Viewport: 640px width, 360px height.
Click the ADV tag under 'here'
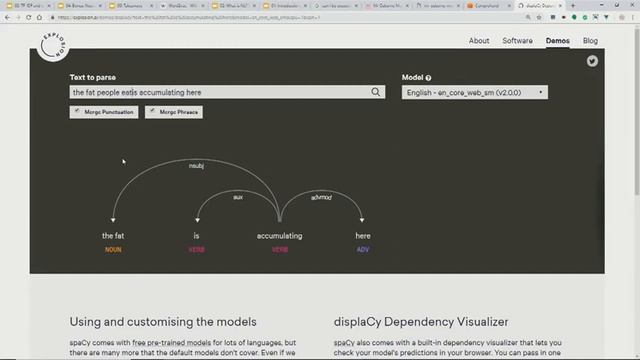(363, 250)
